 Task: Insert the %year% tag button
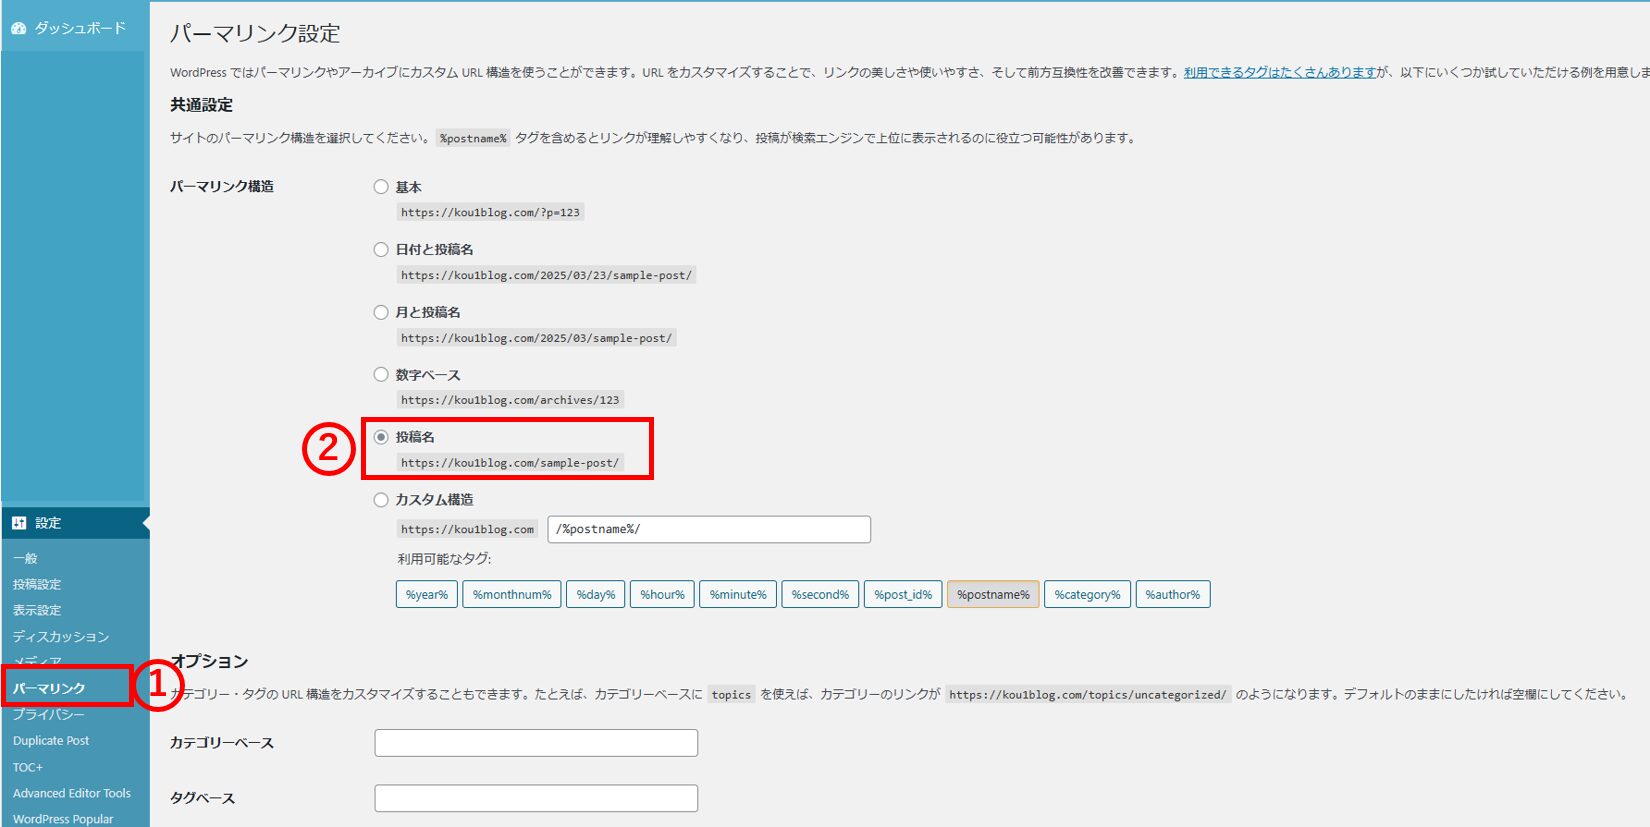click(x=427, y=594)
